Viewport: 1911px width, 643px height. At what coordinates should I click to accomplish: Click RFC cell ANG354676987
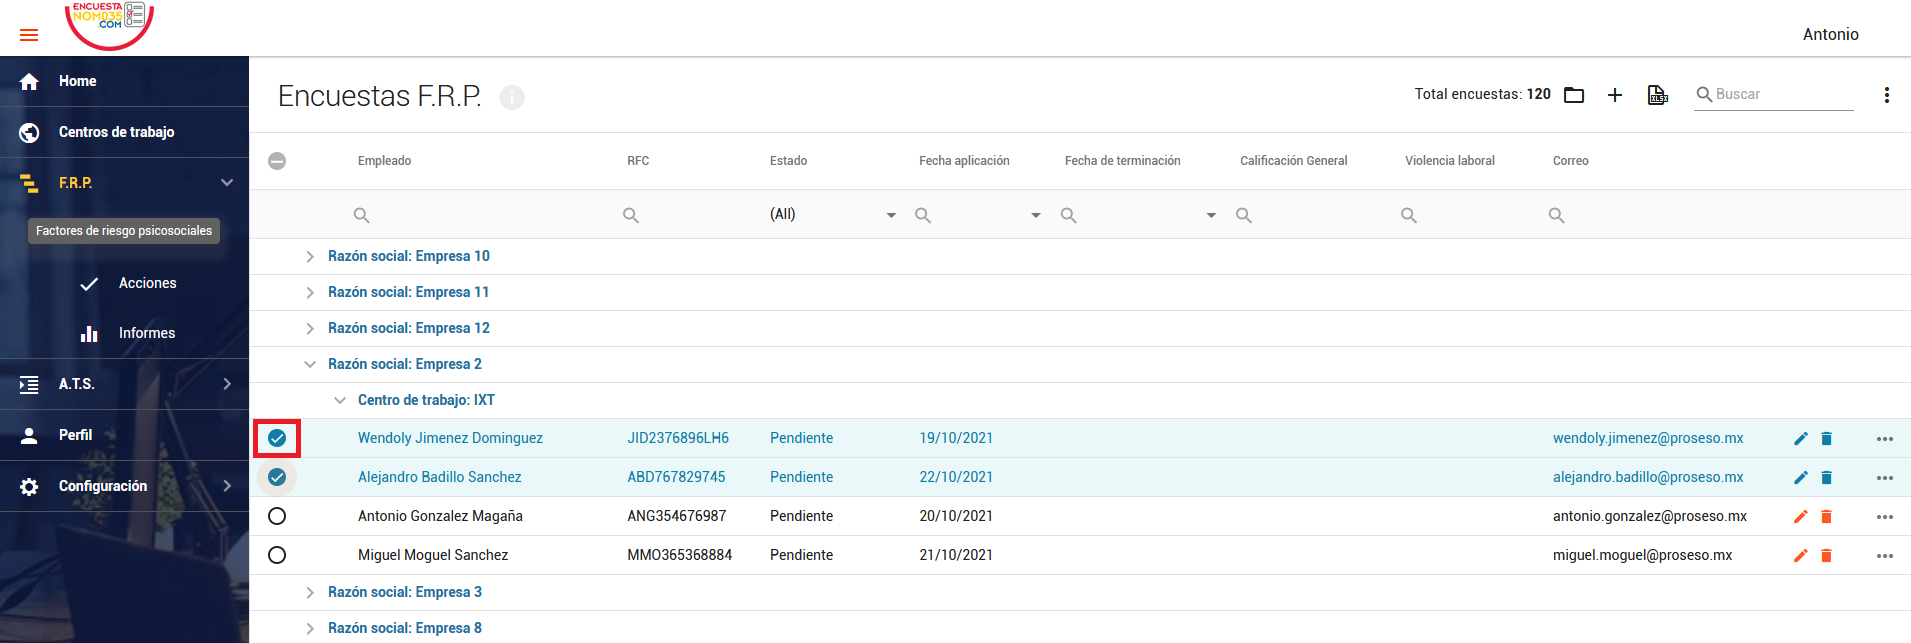pyautogui.click(x=677, y=516)
